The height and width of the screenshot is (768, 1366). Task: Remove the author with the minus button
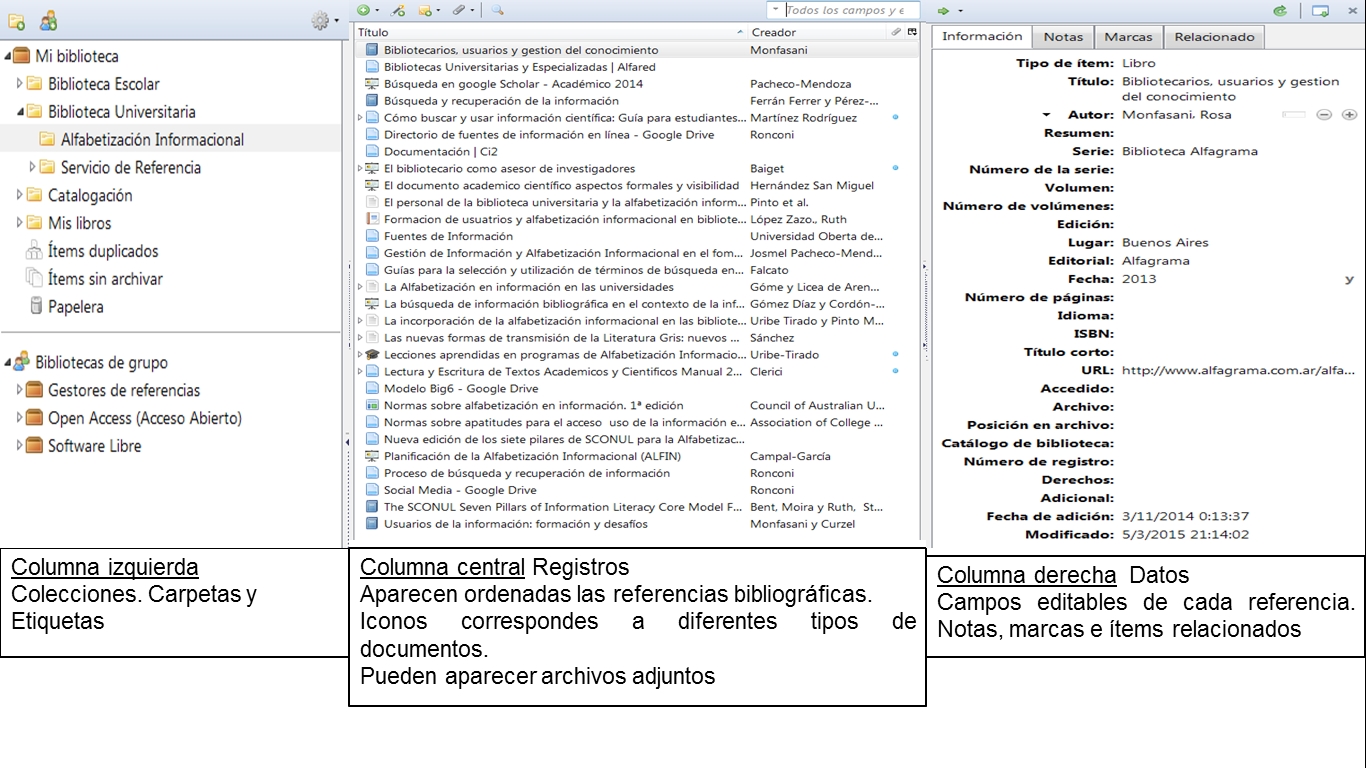[x=1323, y=115]
